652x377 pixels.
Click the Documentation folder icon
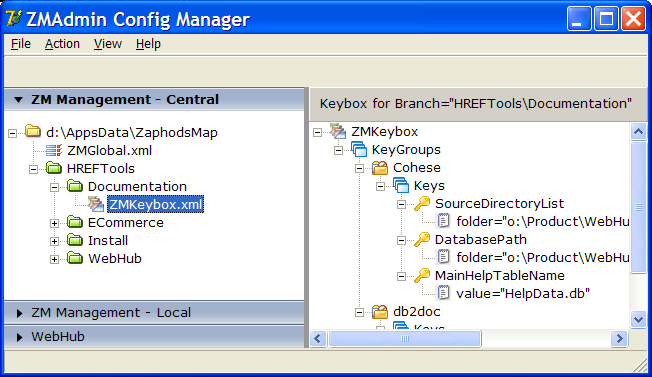click(75, 186)
